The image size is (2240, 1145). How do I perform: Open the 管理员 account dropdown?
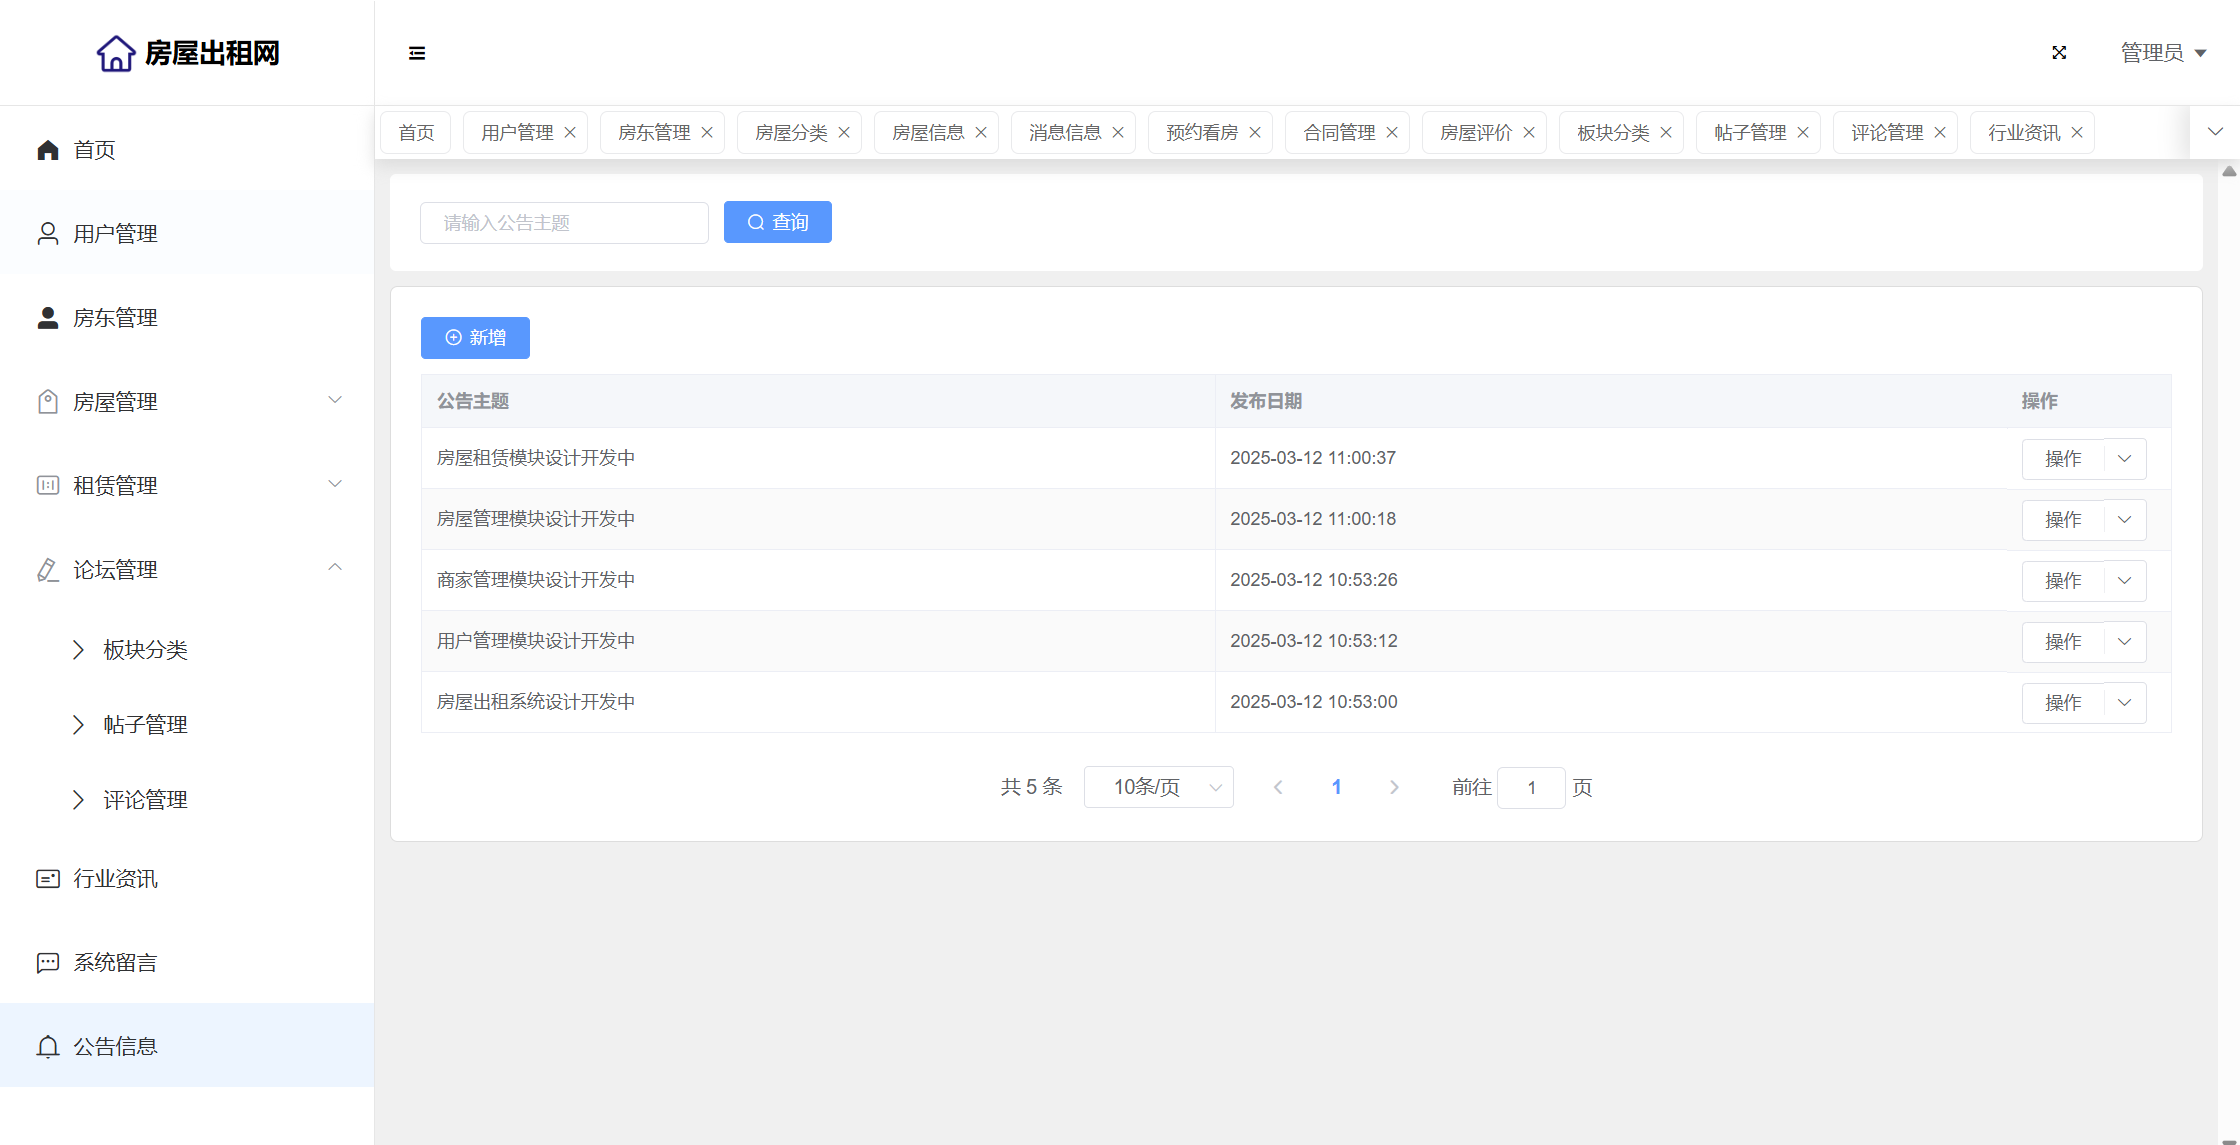(2163, 53)
